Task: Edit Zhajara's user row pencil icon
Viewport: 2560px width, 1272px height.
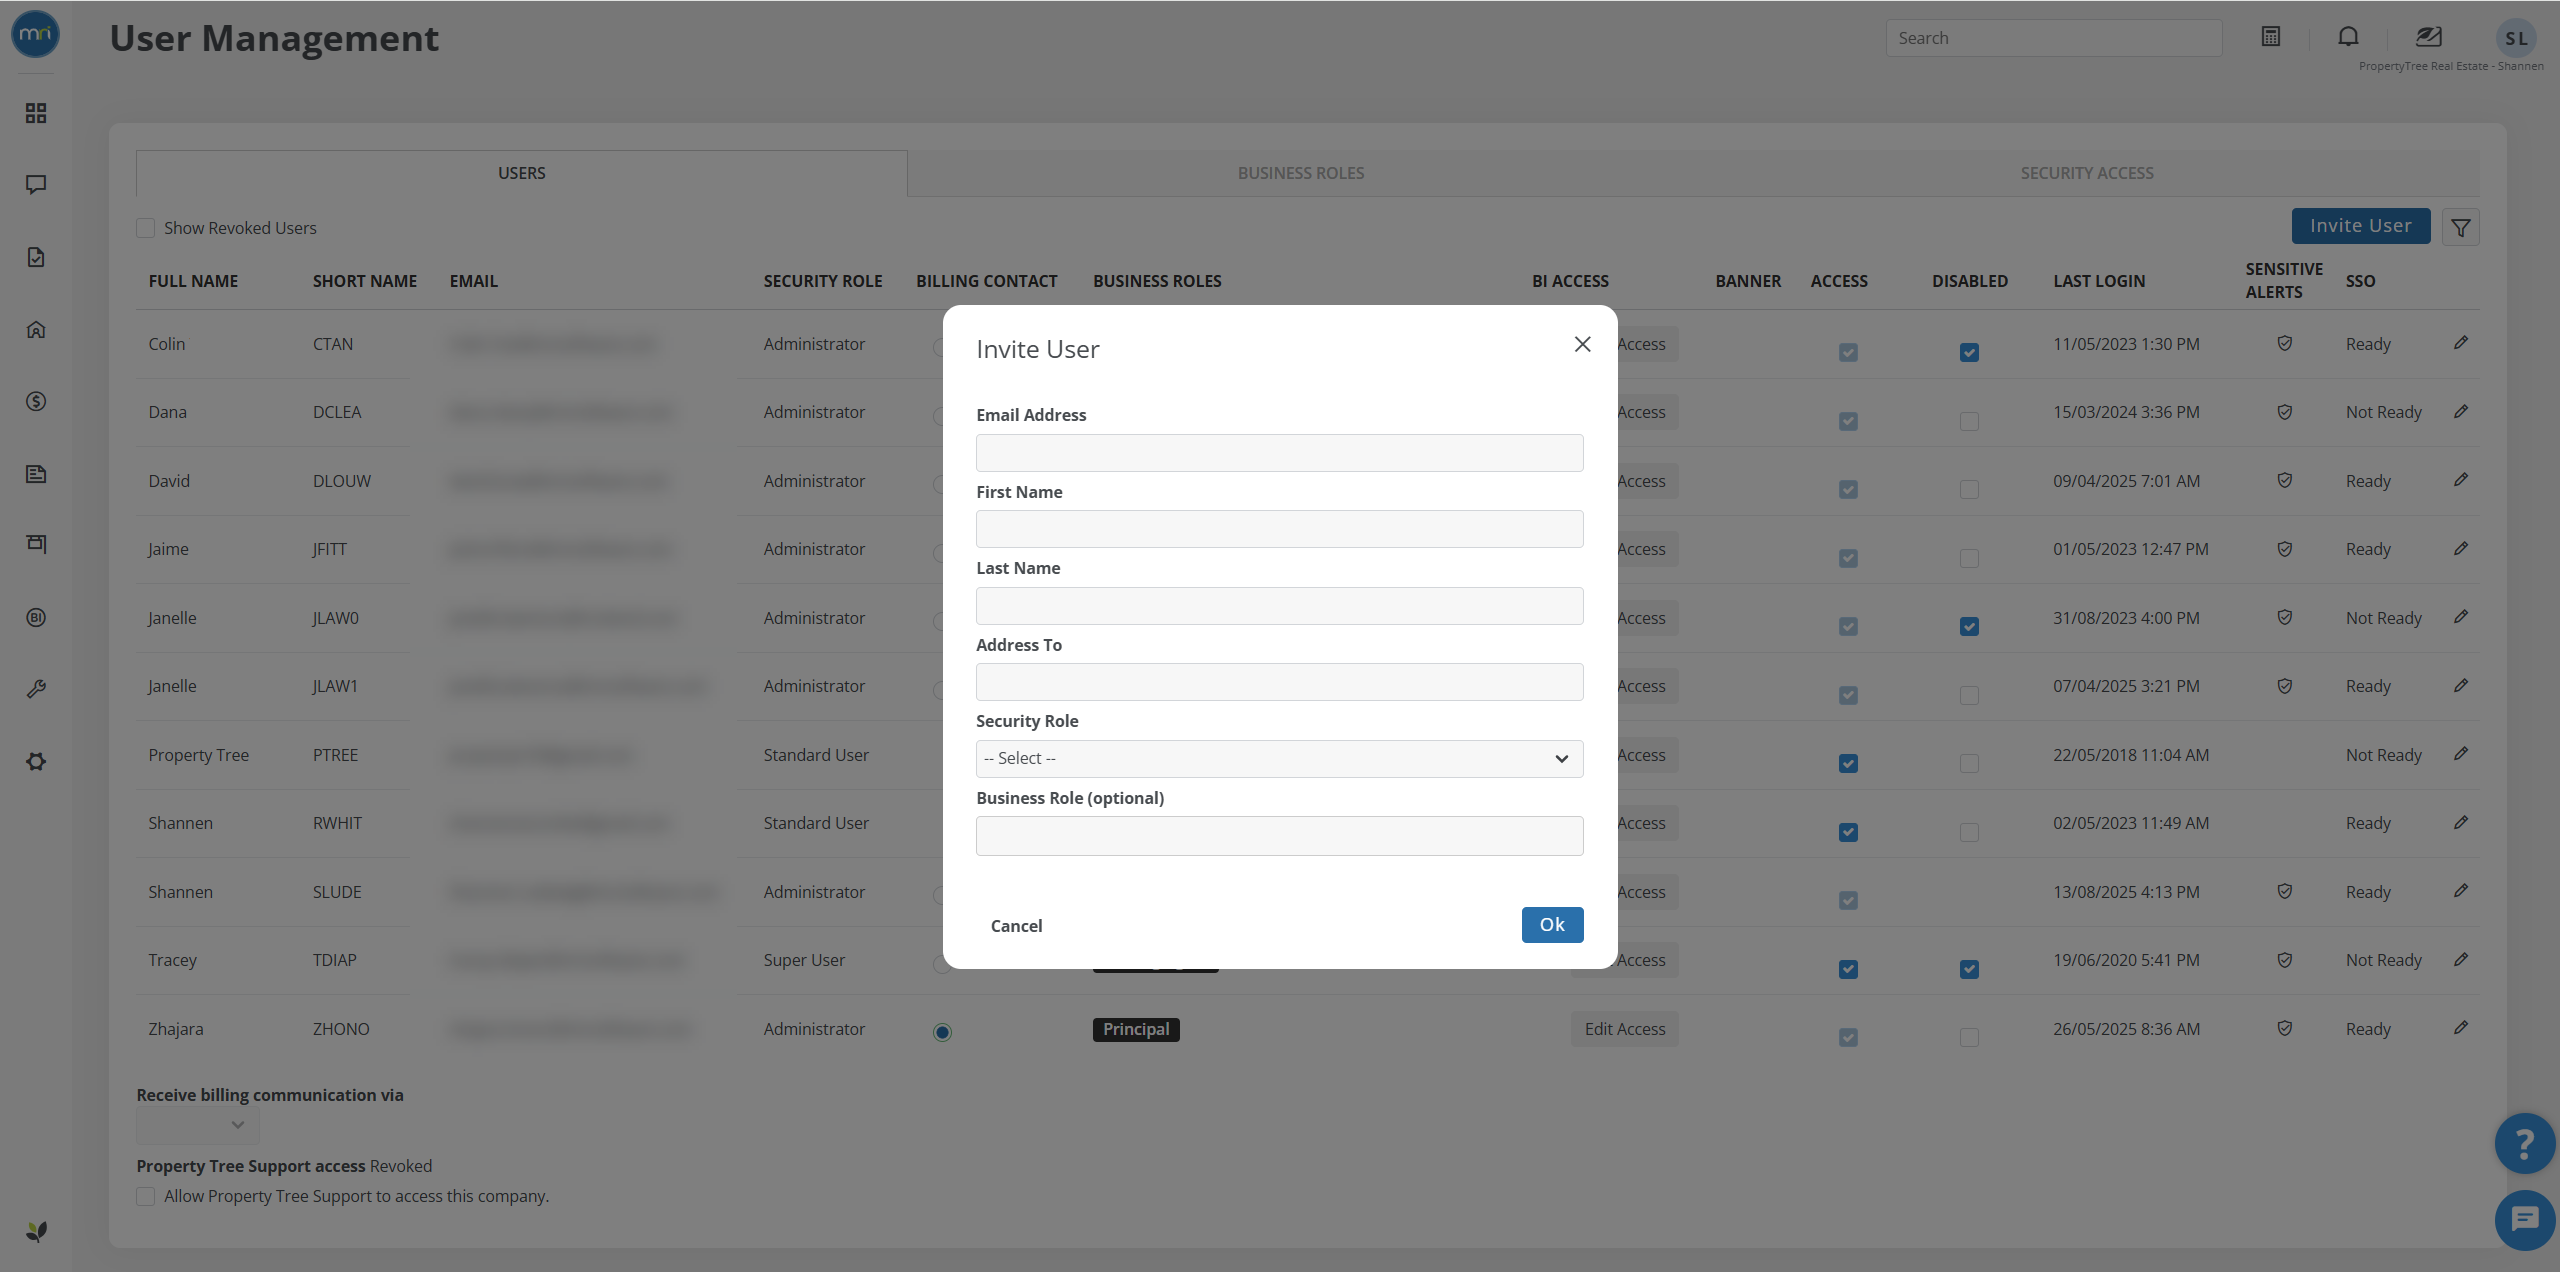Action: tap(2461, 1028)
